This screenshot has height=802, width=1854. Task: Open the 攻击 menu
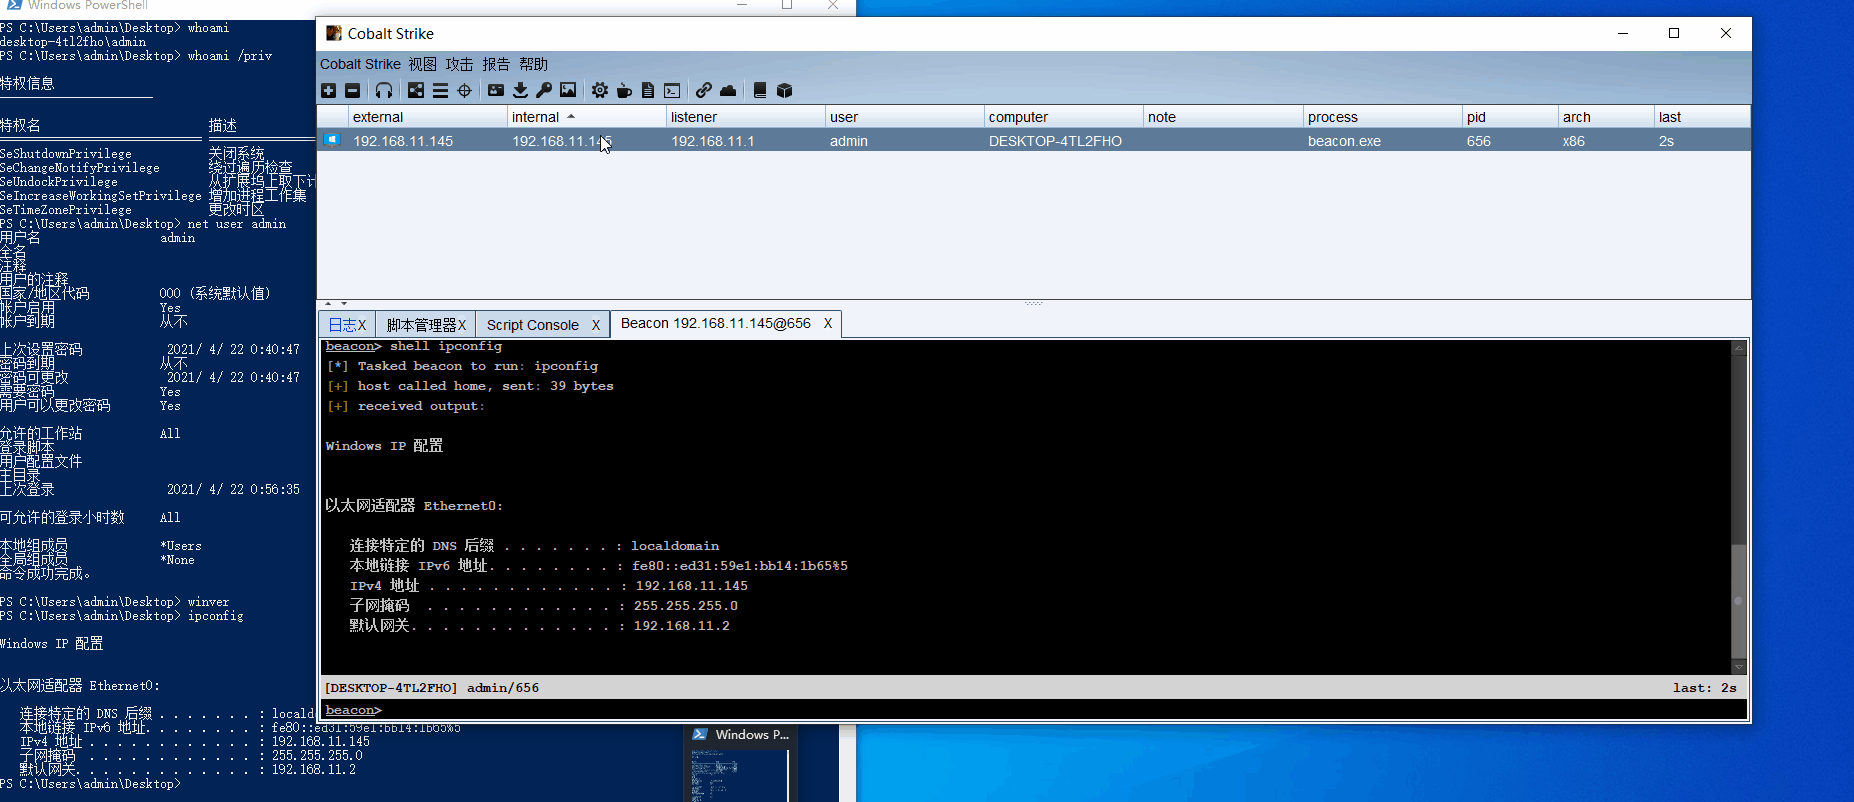click(459, 64)
